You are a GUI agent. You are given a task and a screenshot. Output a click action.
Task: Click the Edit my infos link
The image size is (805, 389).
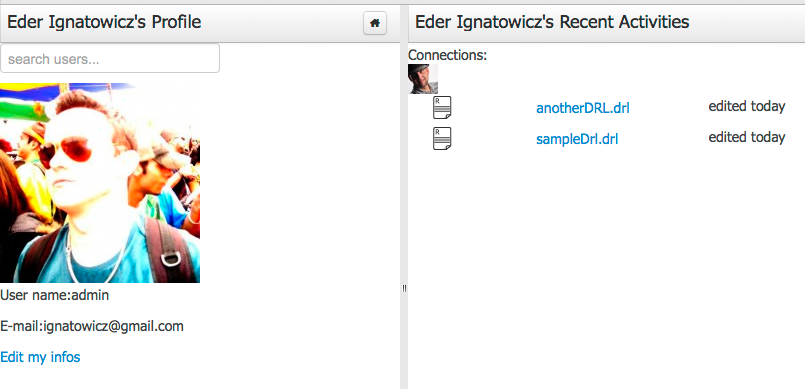tap(40, 357)
